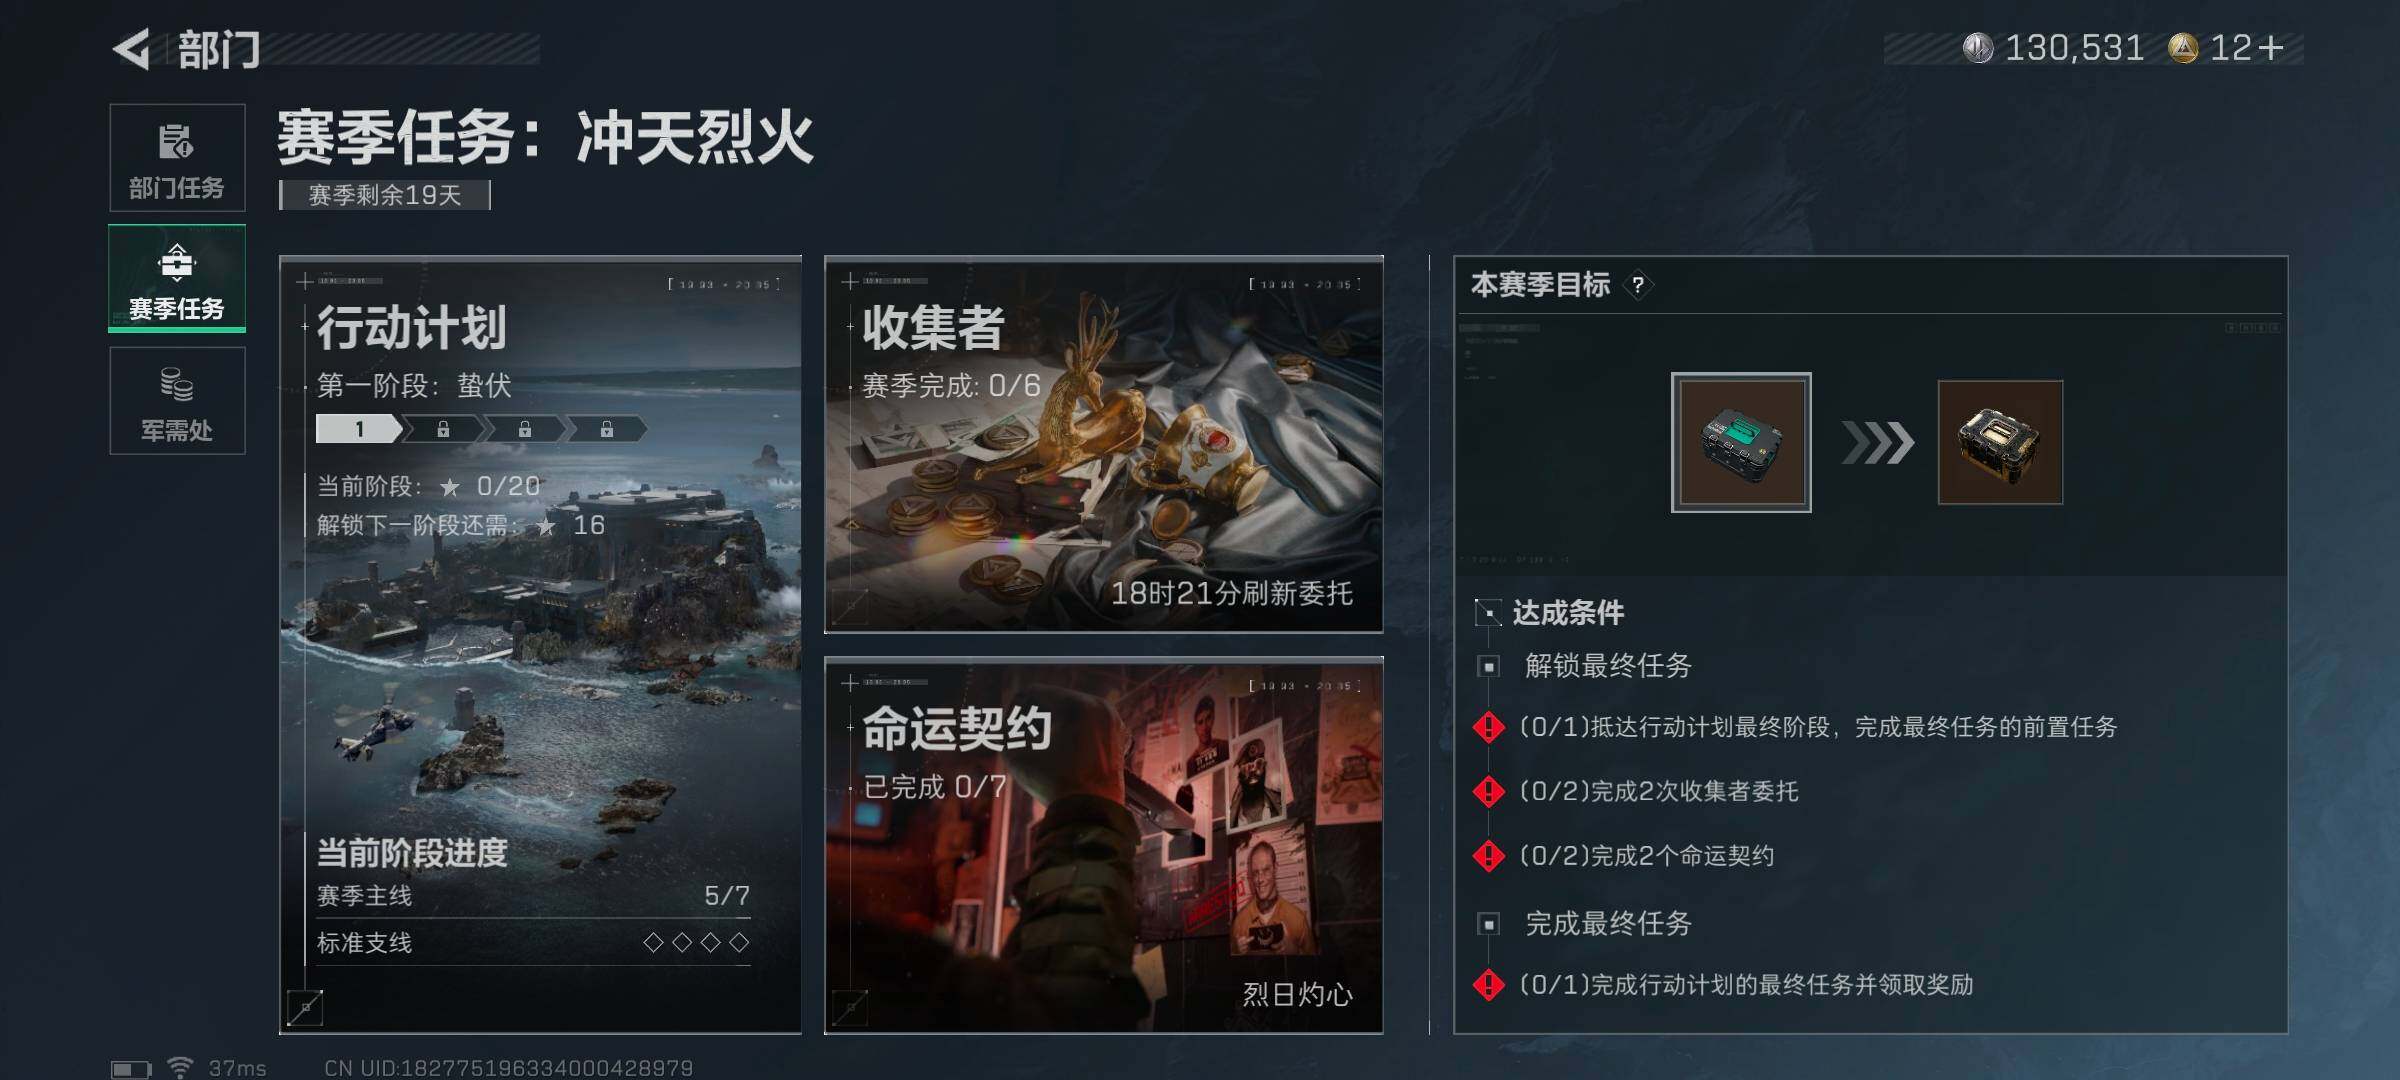Open the 收集者 card

pyautogui.click(x=1104, y=444)
